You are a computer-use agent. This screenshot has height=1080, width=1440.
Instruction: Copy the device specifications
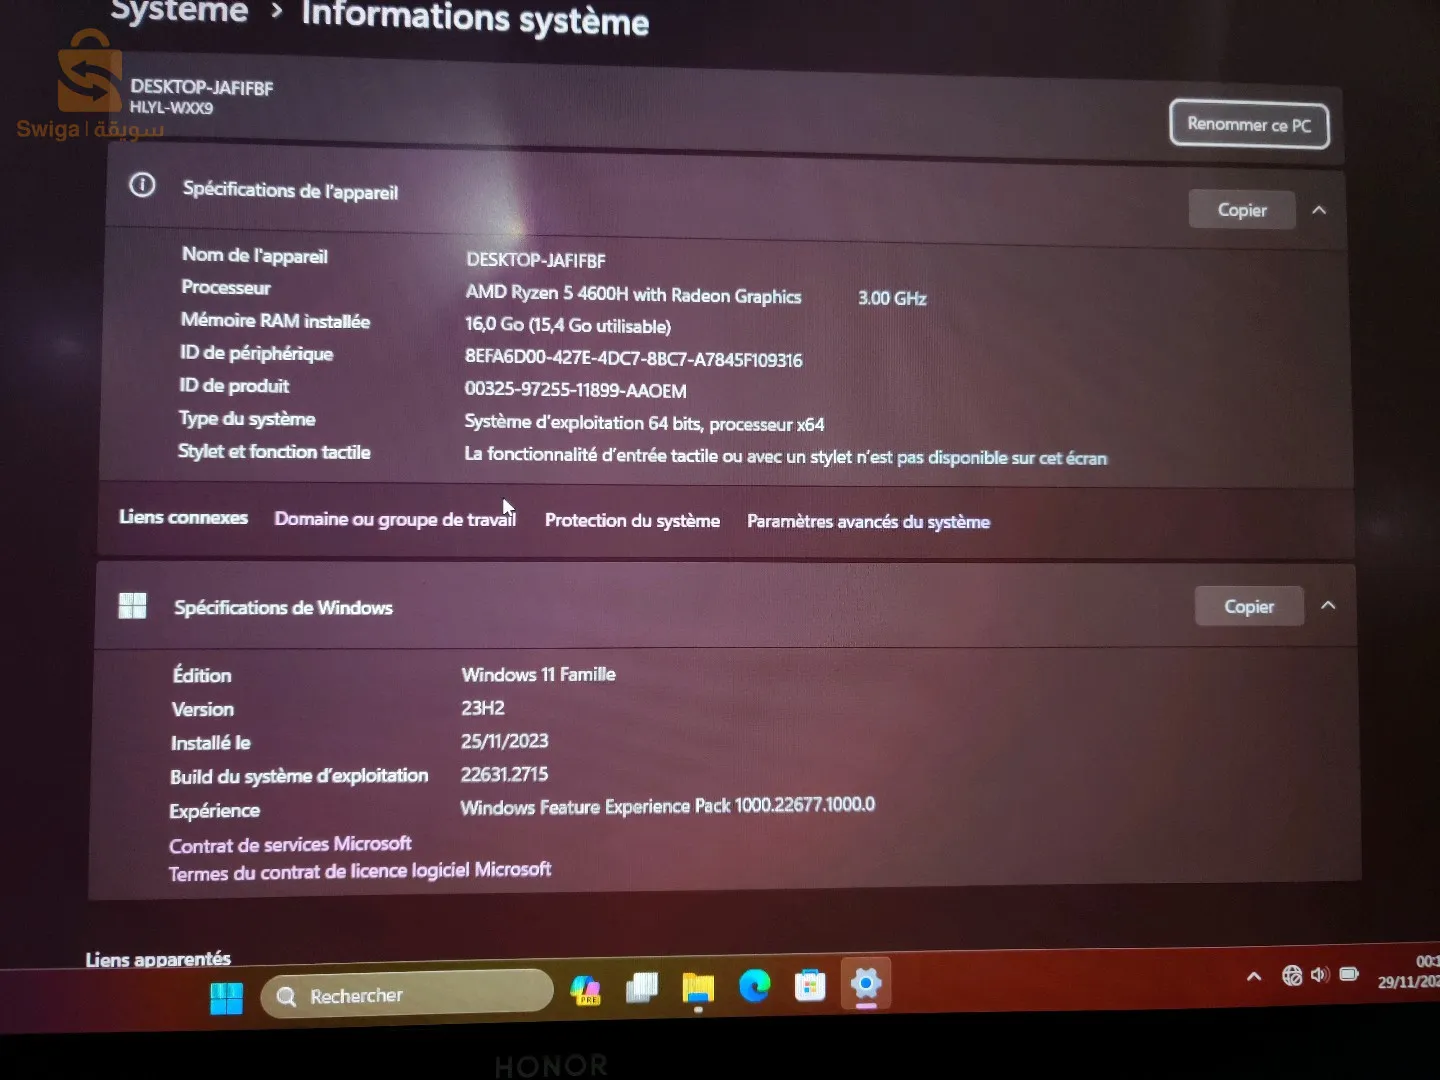point(1242,210)
